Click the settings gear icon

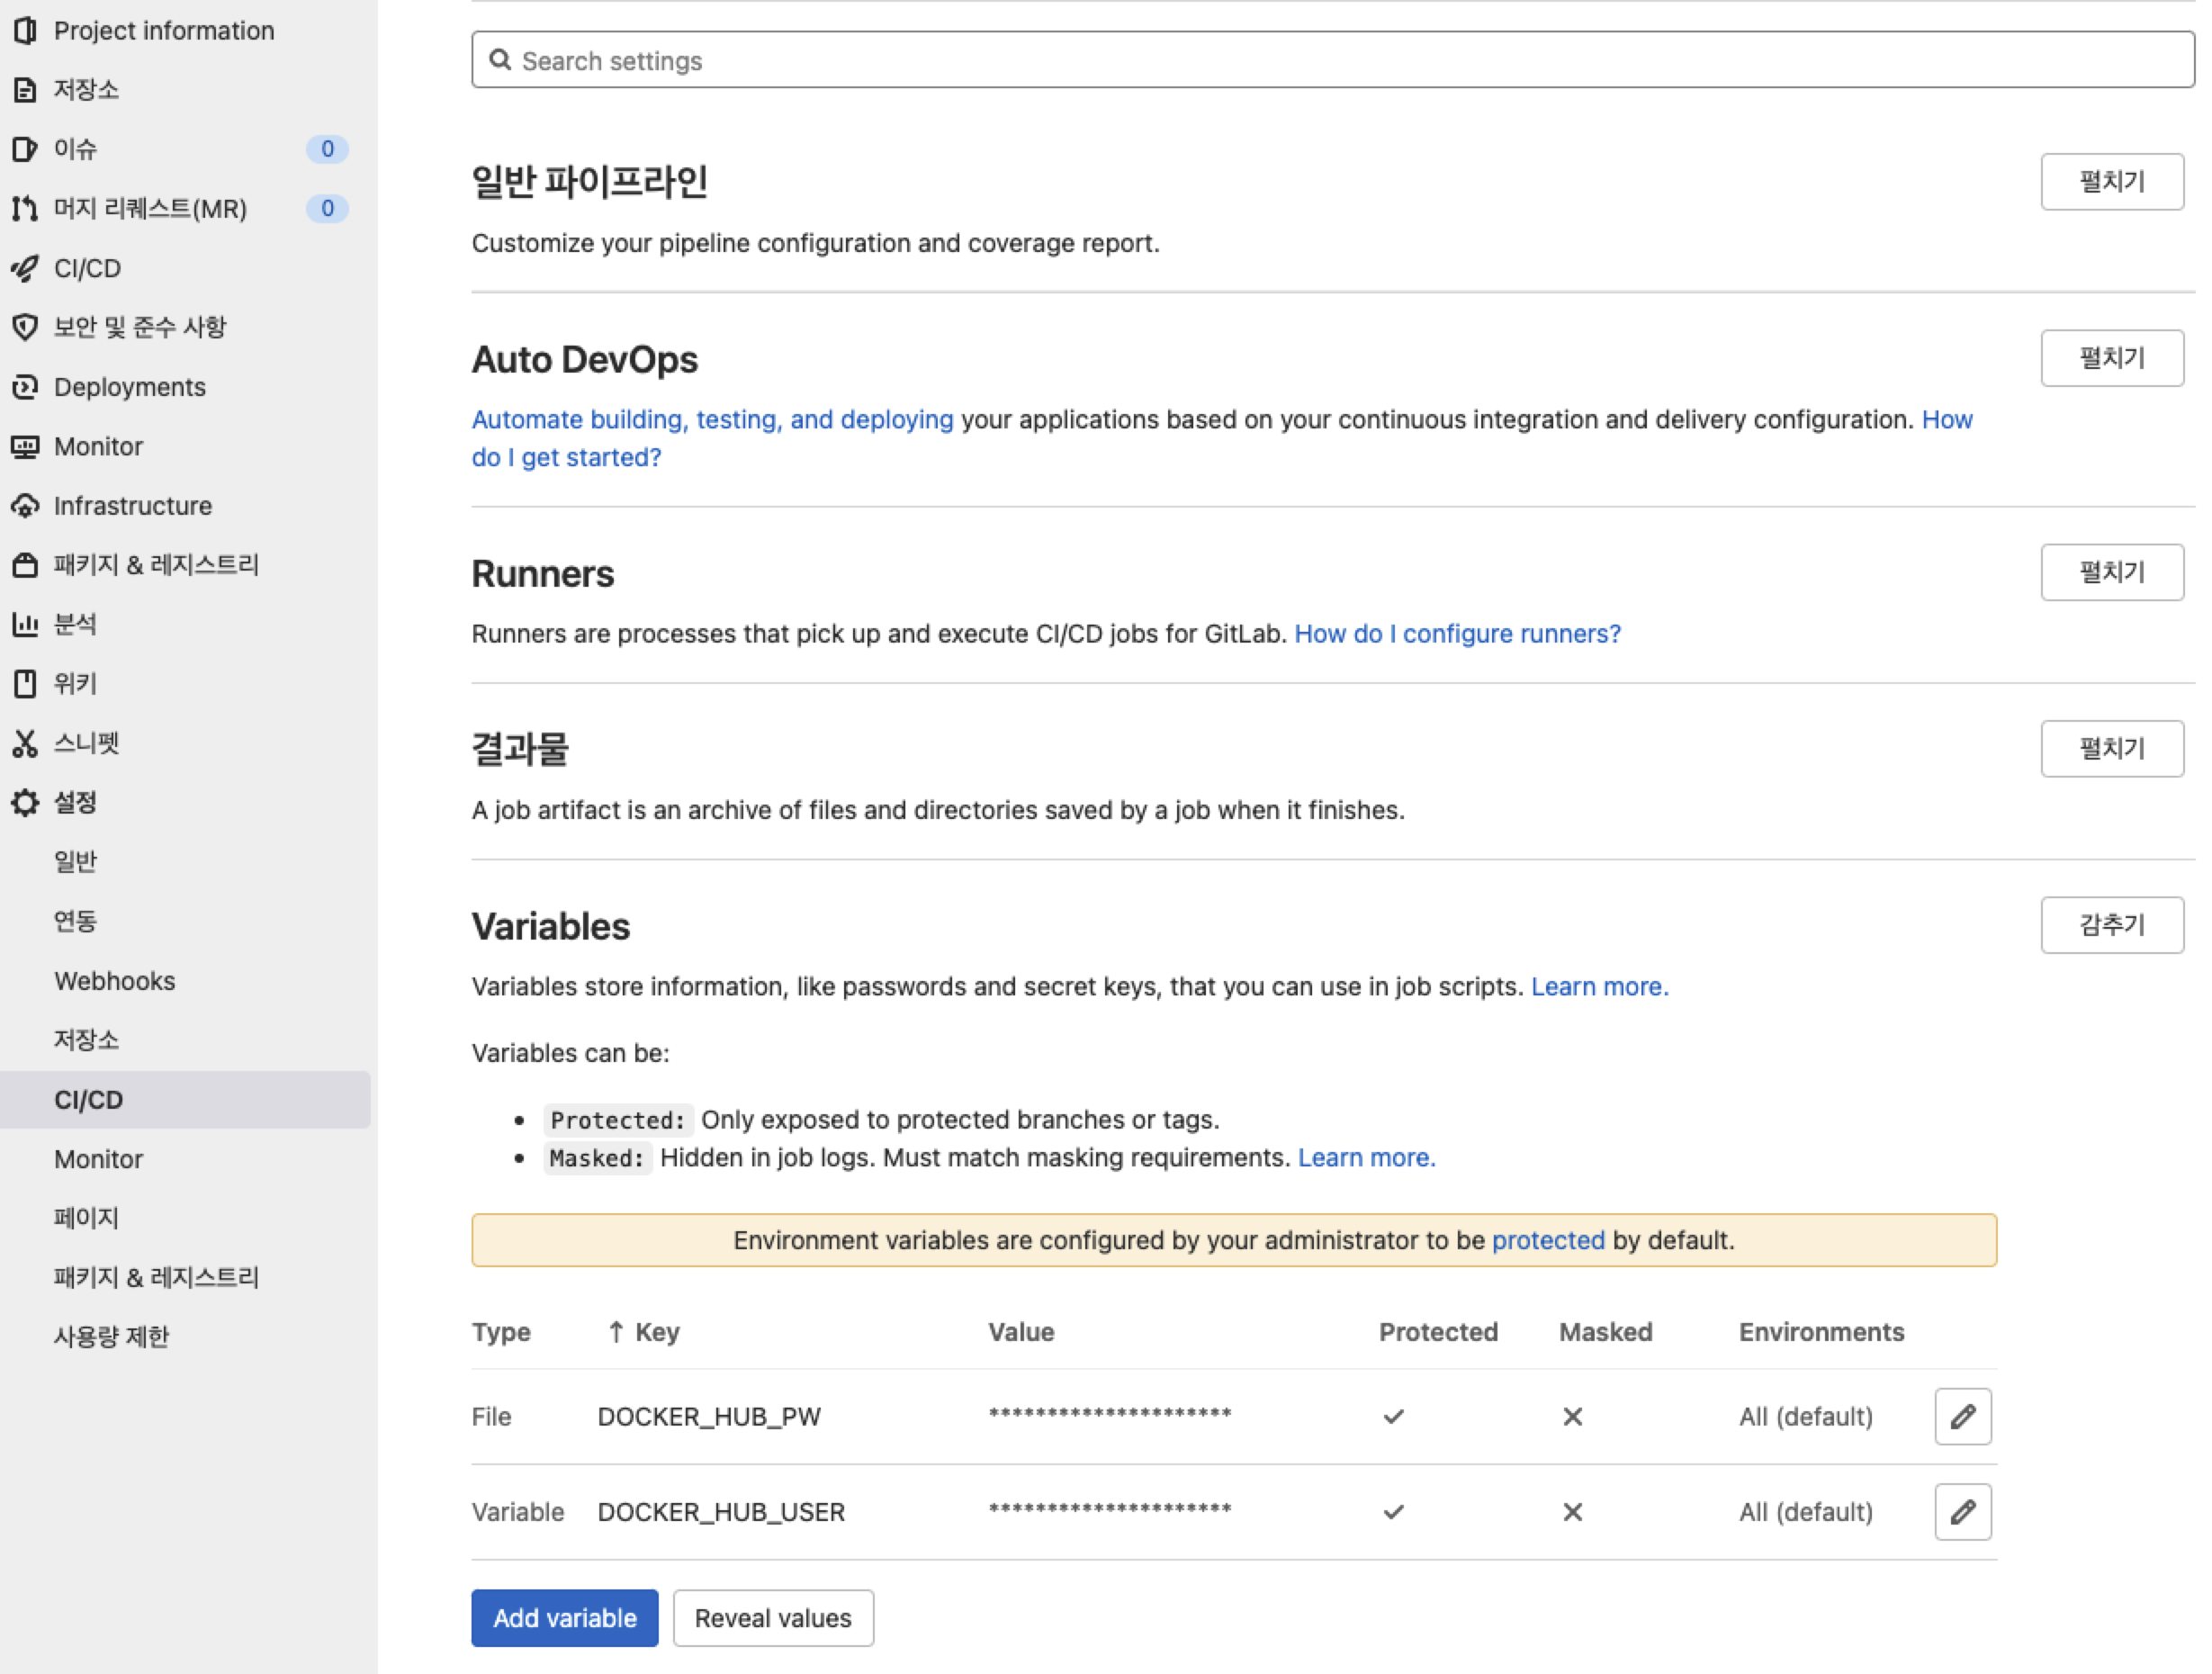(x=25, y=802)
